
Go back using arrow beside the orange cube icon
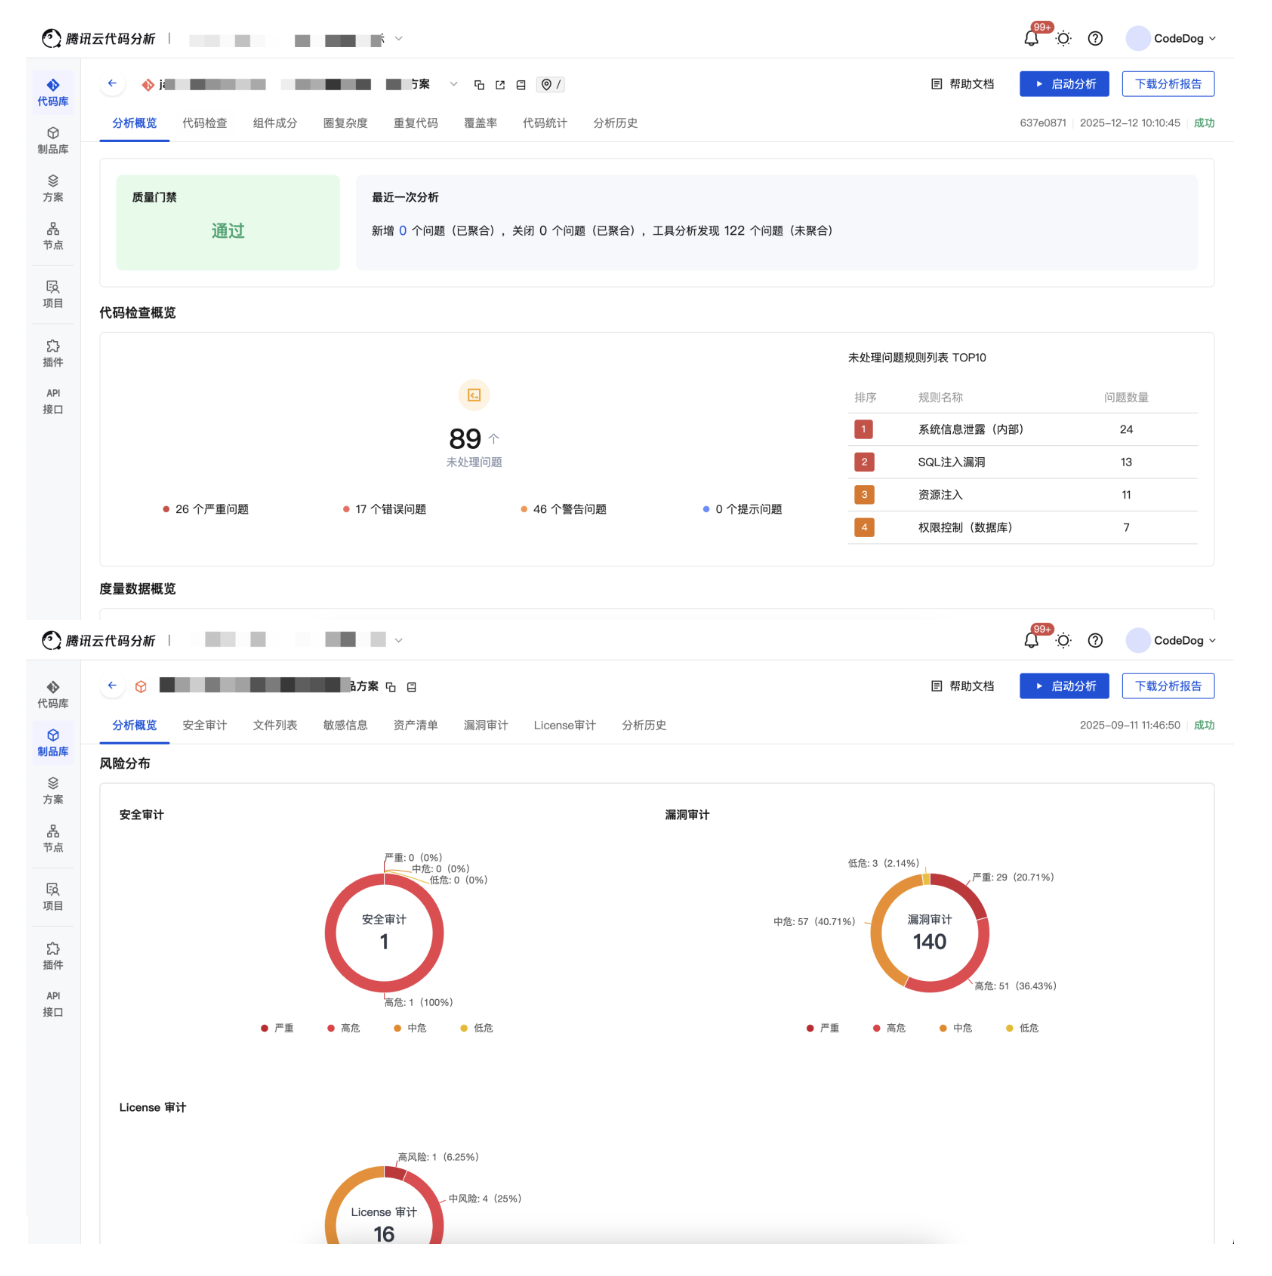click(x=112, y=686)
